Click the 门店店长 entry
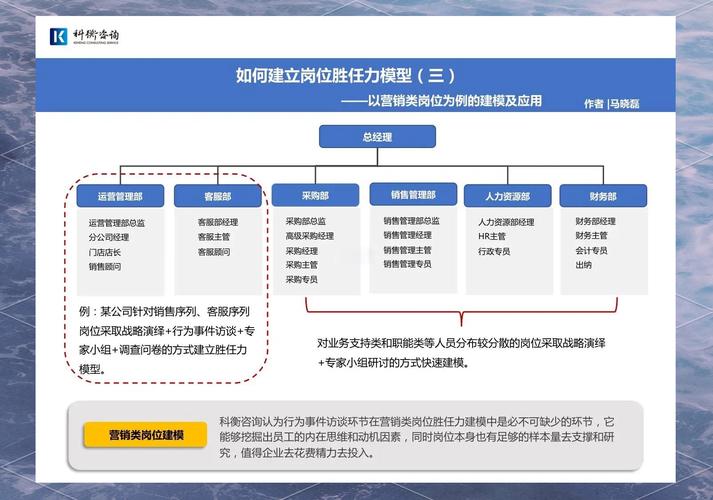The height and width of the screenshot is (500, 713). click(105, 252)
